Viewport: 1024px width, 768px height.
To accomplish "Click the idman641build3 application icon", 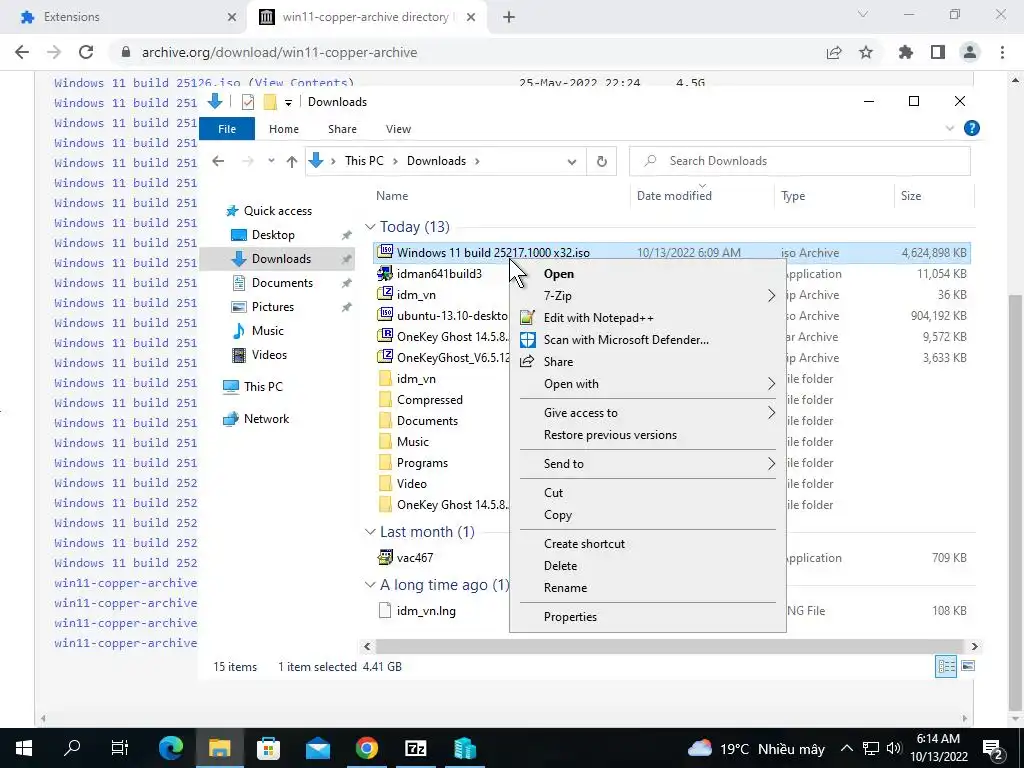I will [385, 274].
